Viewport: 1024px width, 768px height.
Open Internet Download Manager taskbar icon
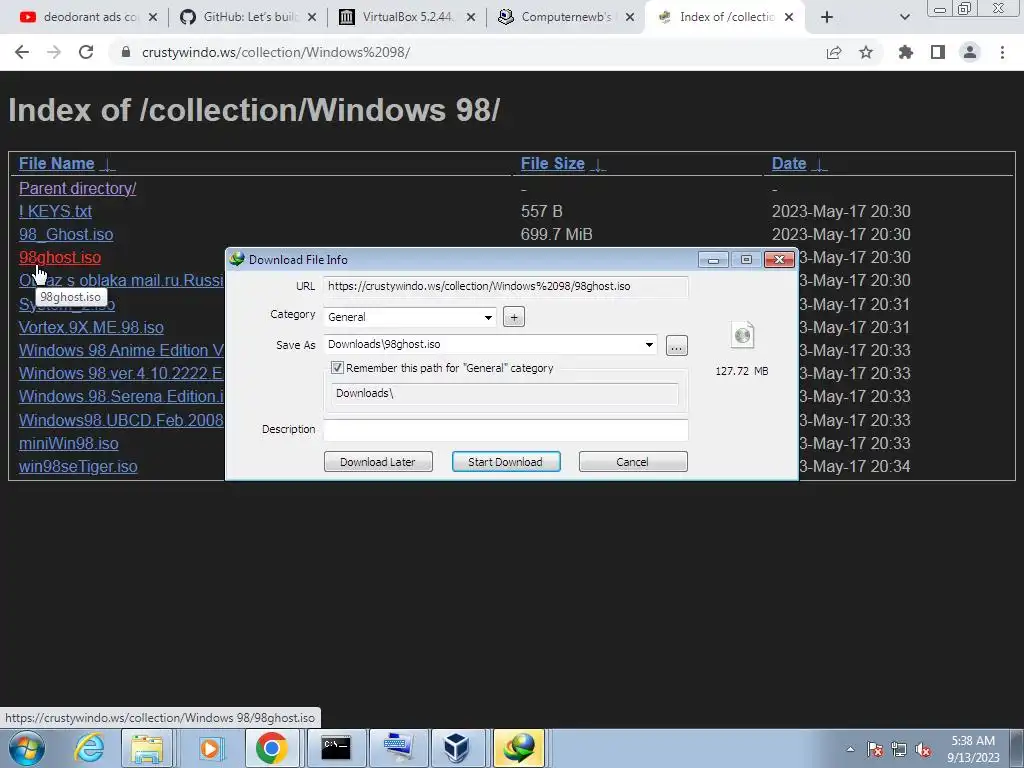point(519,748)
